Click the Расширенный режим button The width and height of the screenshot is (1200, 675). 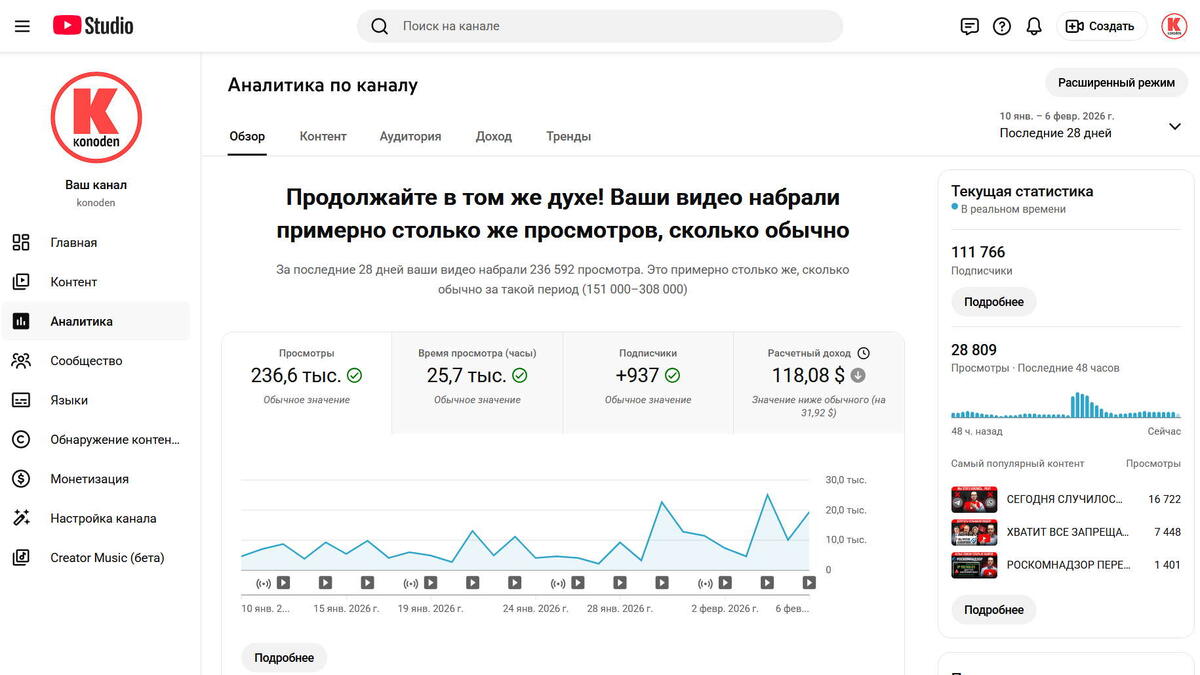click(x=1116, y=82)
